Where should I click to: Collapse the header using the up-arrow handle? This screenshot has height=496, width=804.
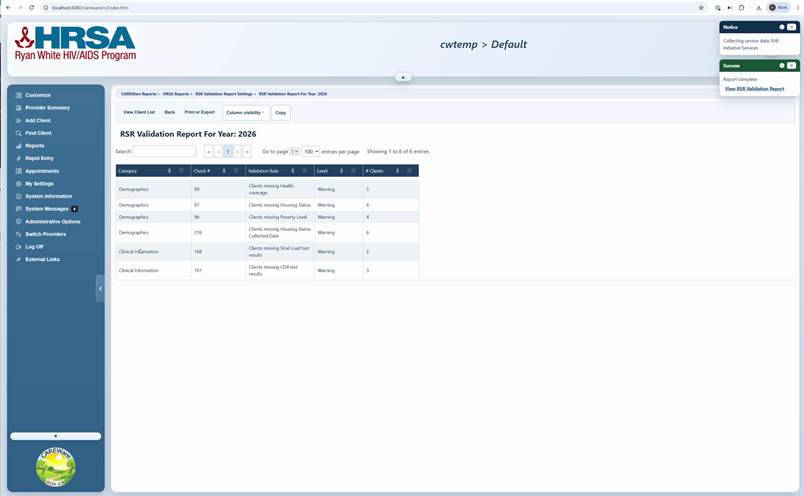click(403, 77)
